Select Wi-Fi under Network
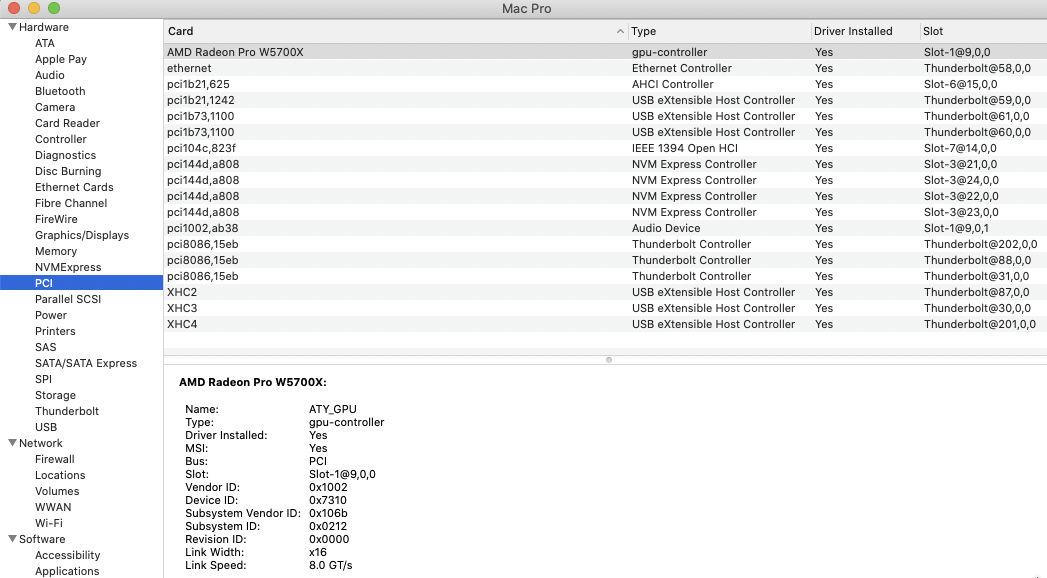Screen dimensions: 1047x578 [49, 523]
